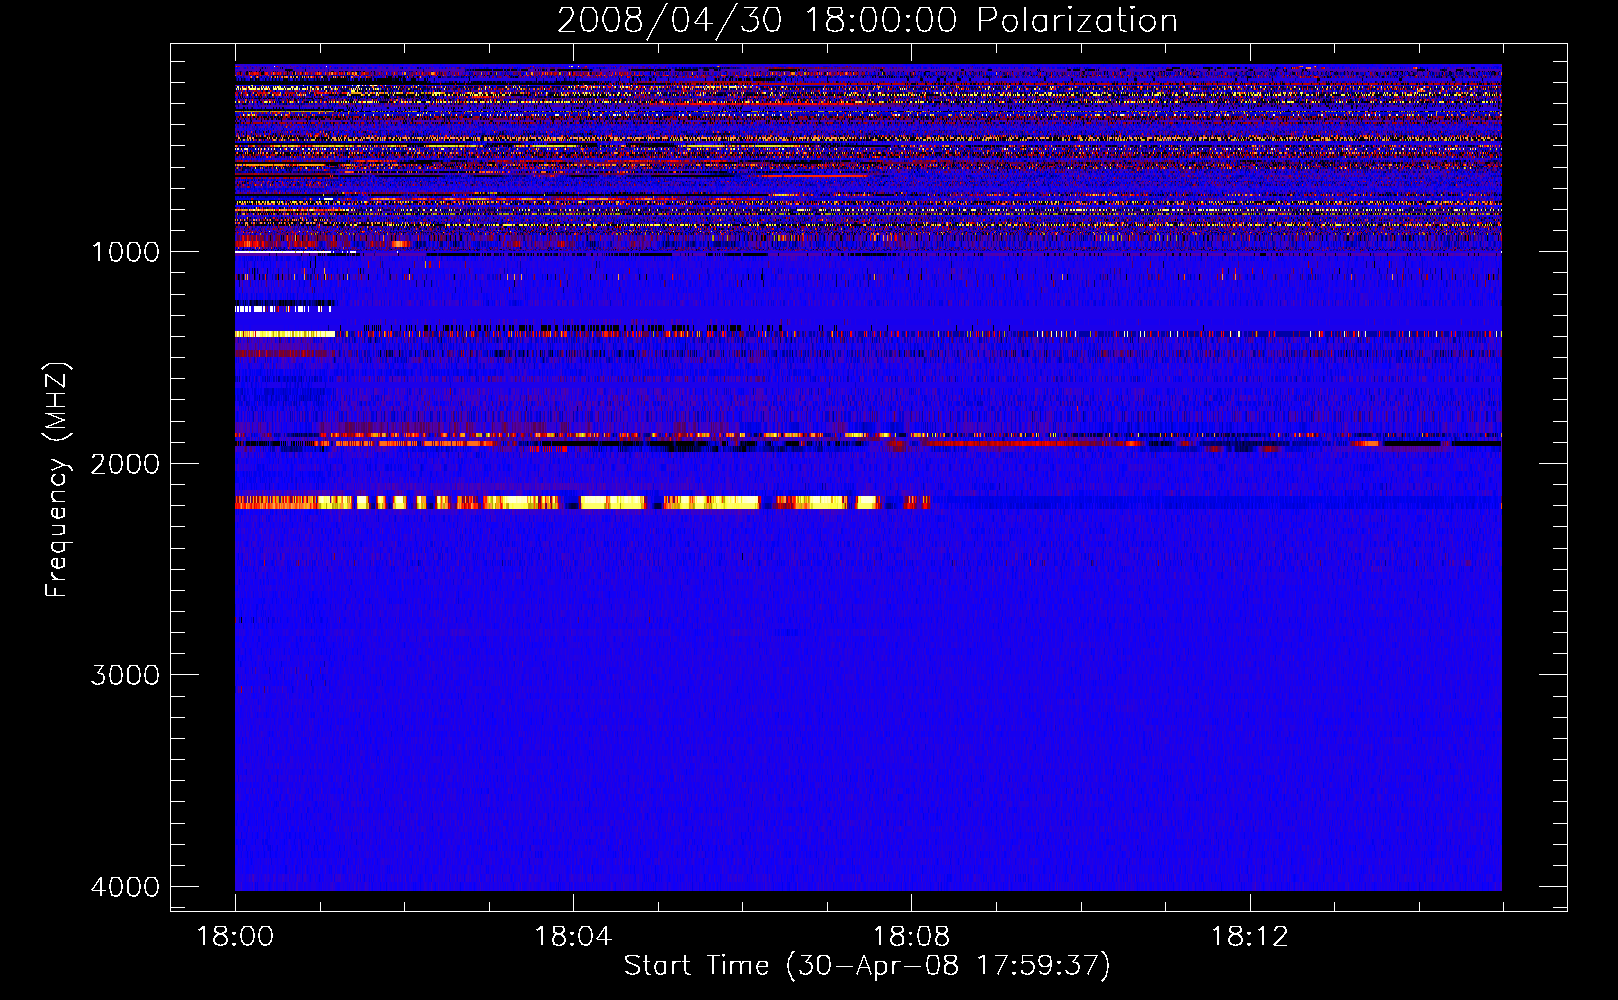The image size is (1618, 1000).
Task: Click the white band just above 1400 MHz
Action: tap(285, 334)
